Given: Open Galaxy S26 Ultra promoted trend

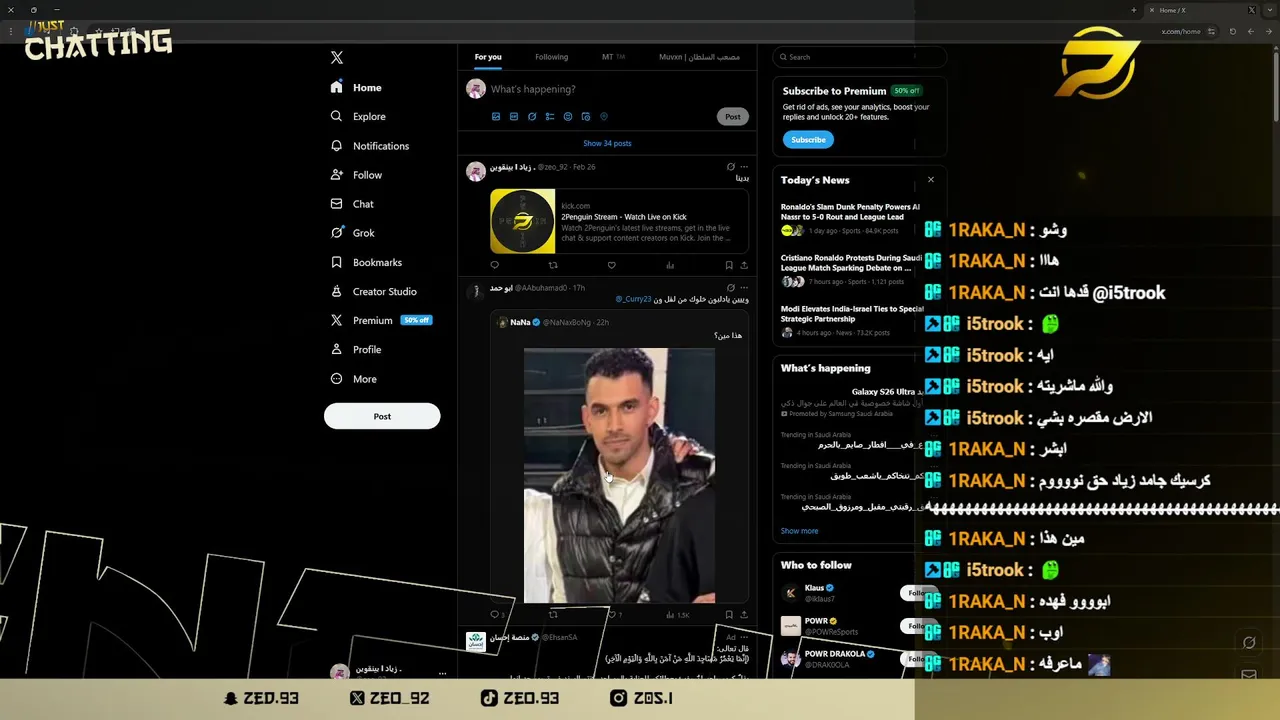Looking at the screenshot, I should (851, 401).
